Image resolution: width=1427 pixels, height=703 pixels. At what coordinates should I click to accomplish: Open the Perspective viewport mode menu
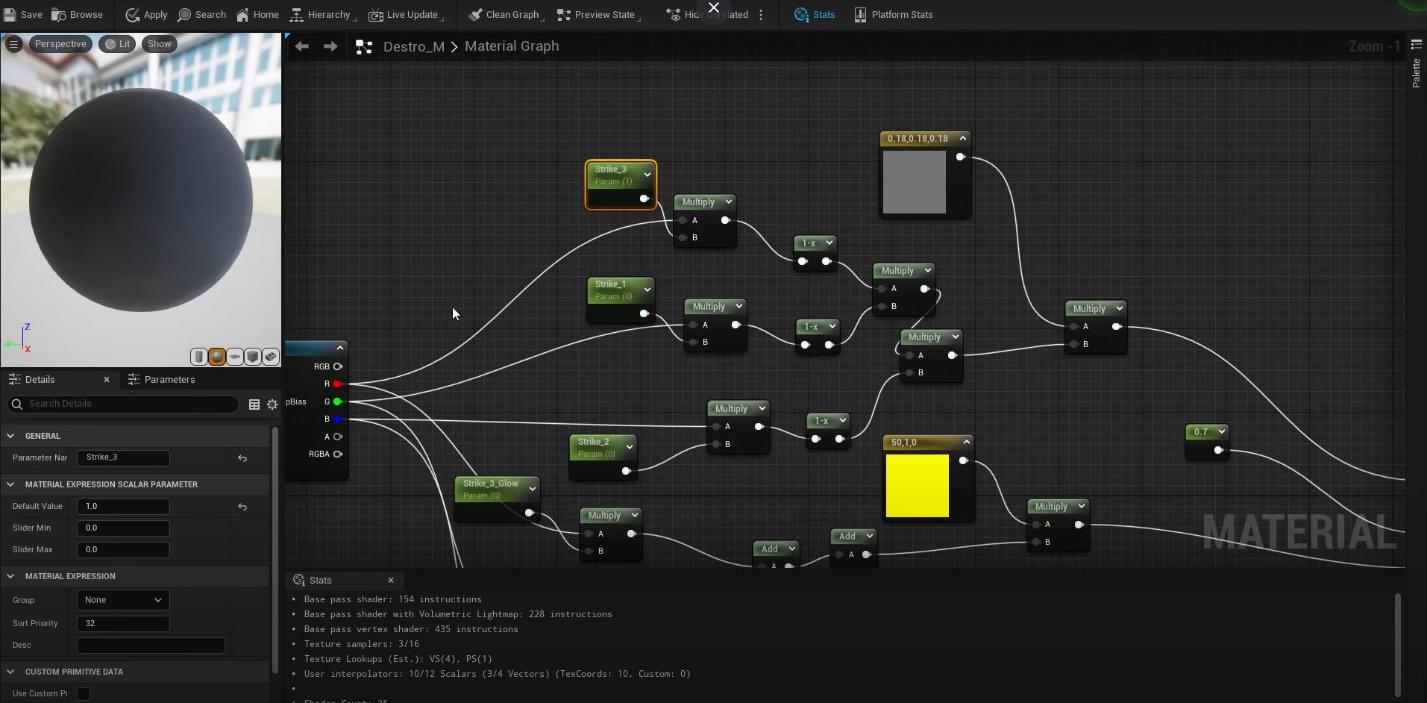(59, 44)
